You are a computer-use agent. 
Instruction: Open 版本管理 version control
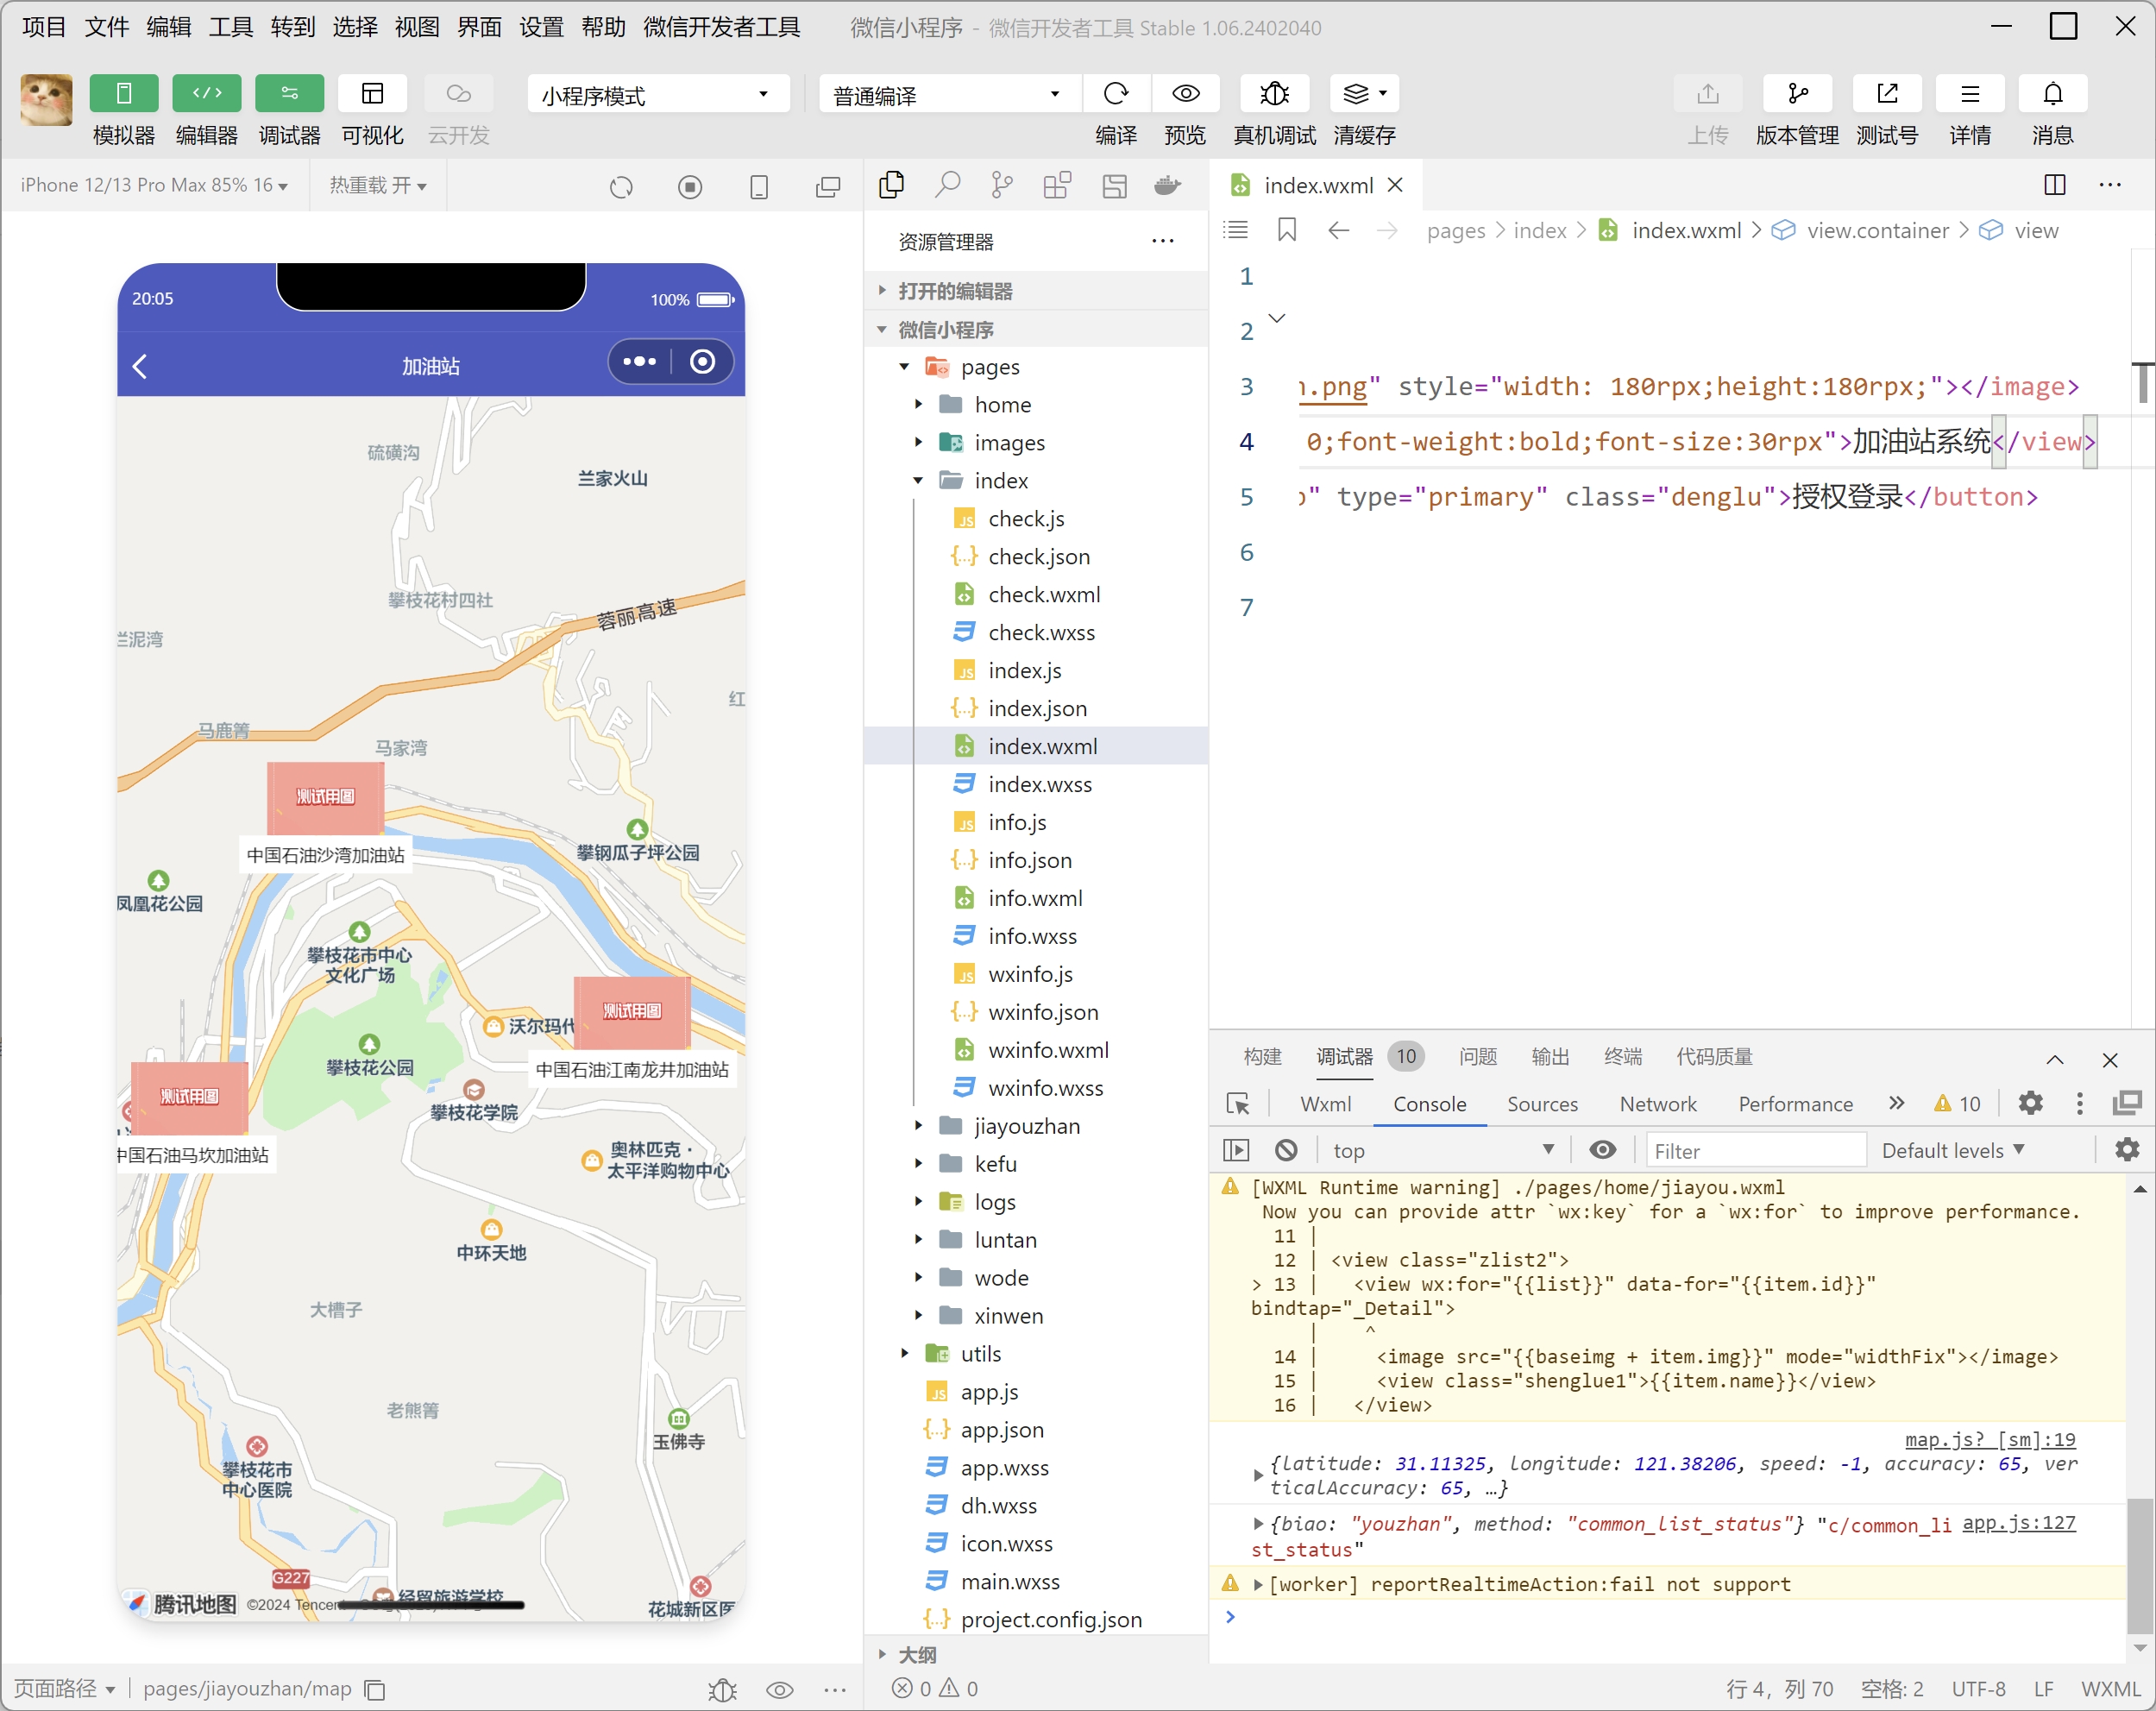pos(1798,94)
